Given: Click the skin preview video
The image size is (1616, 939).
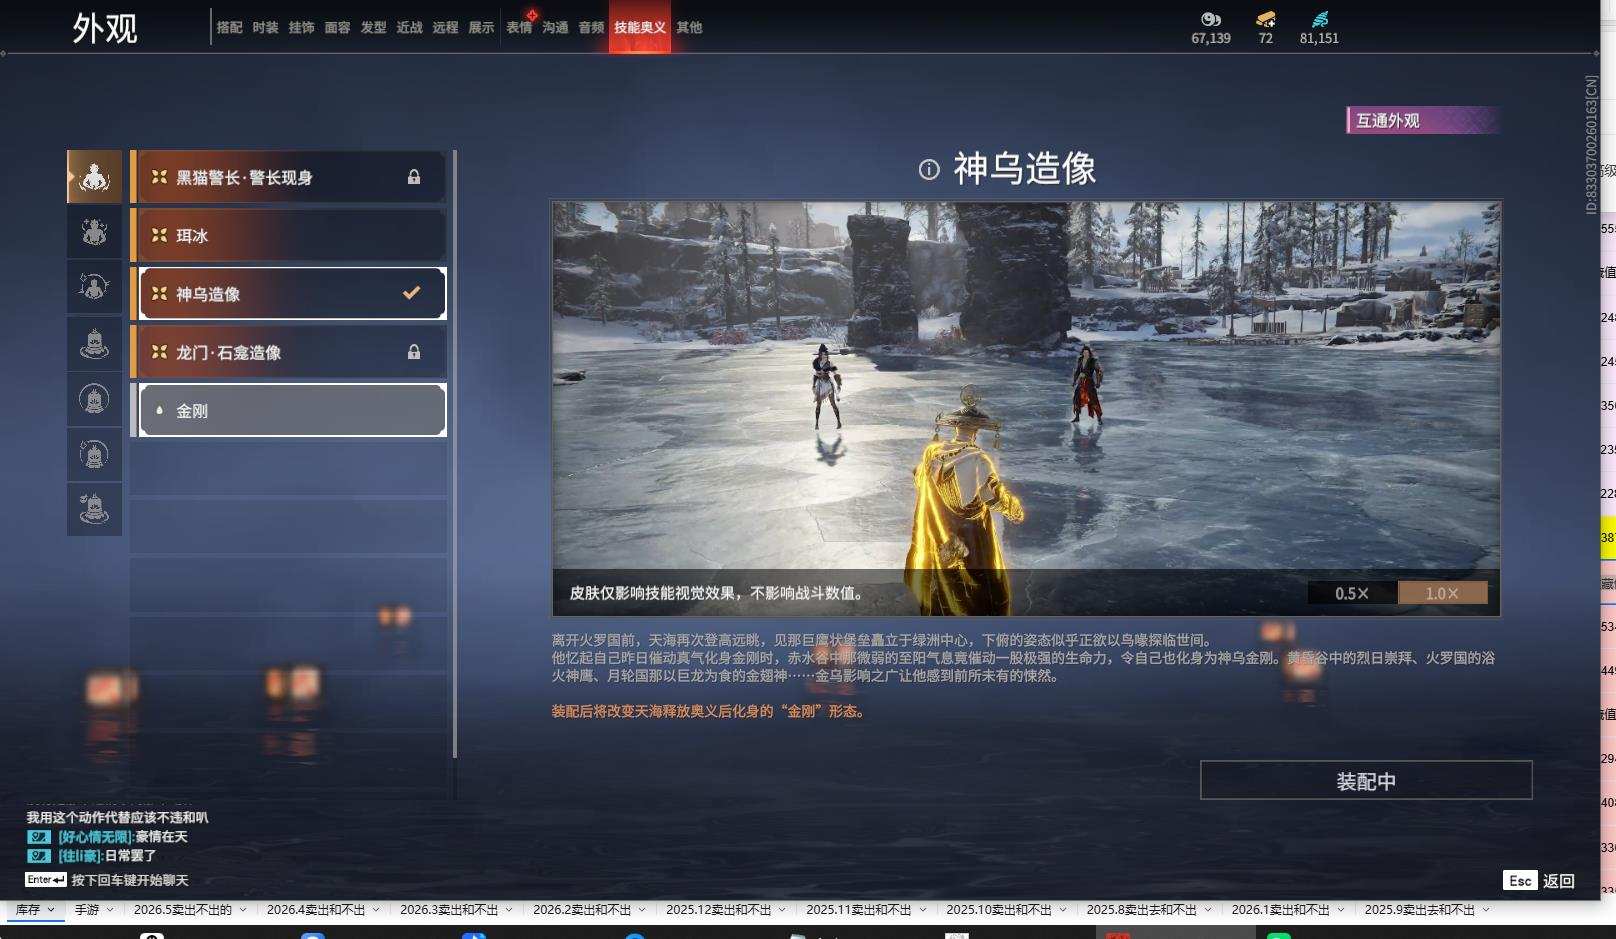Looking at the screenshot, I should 1026,408.
